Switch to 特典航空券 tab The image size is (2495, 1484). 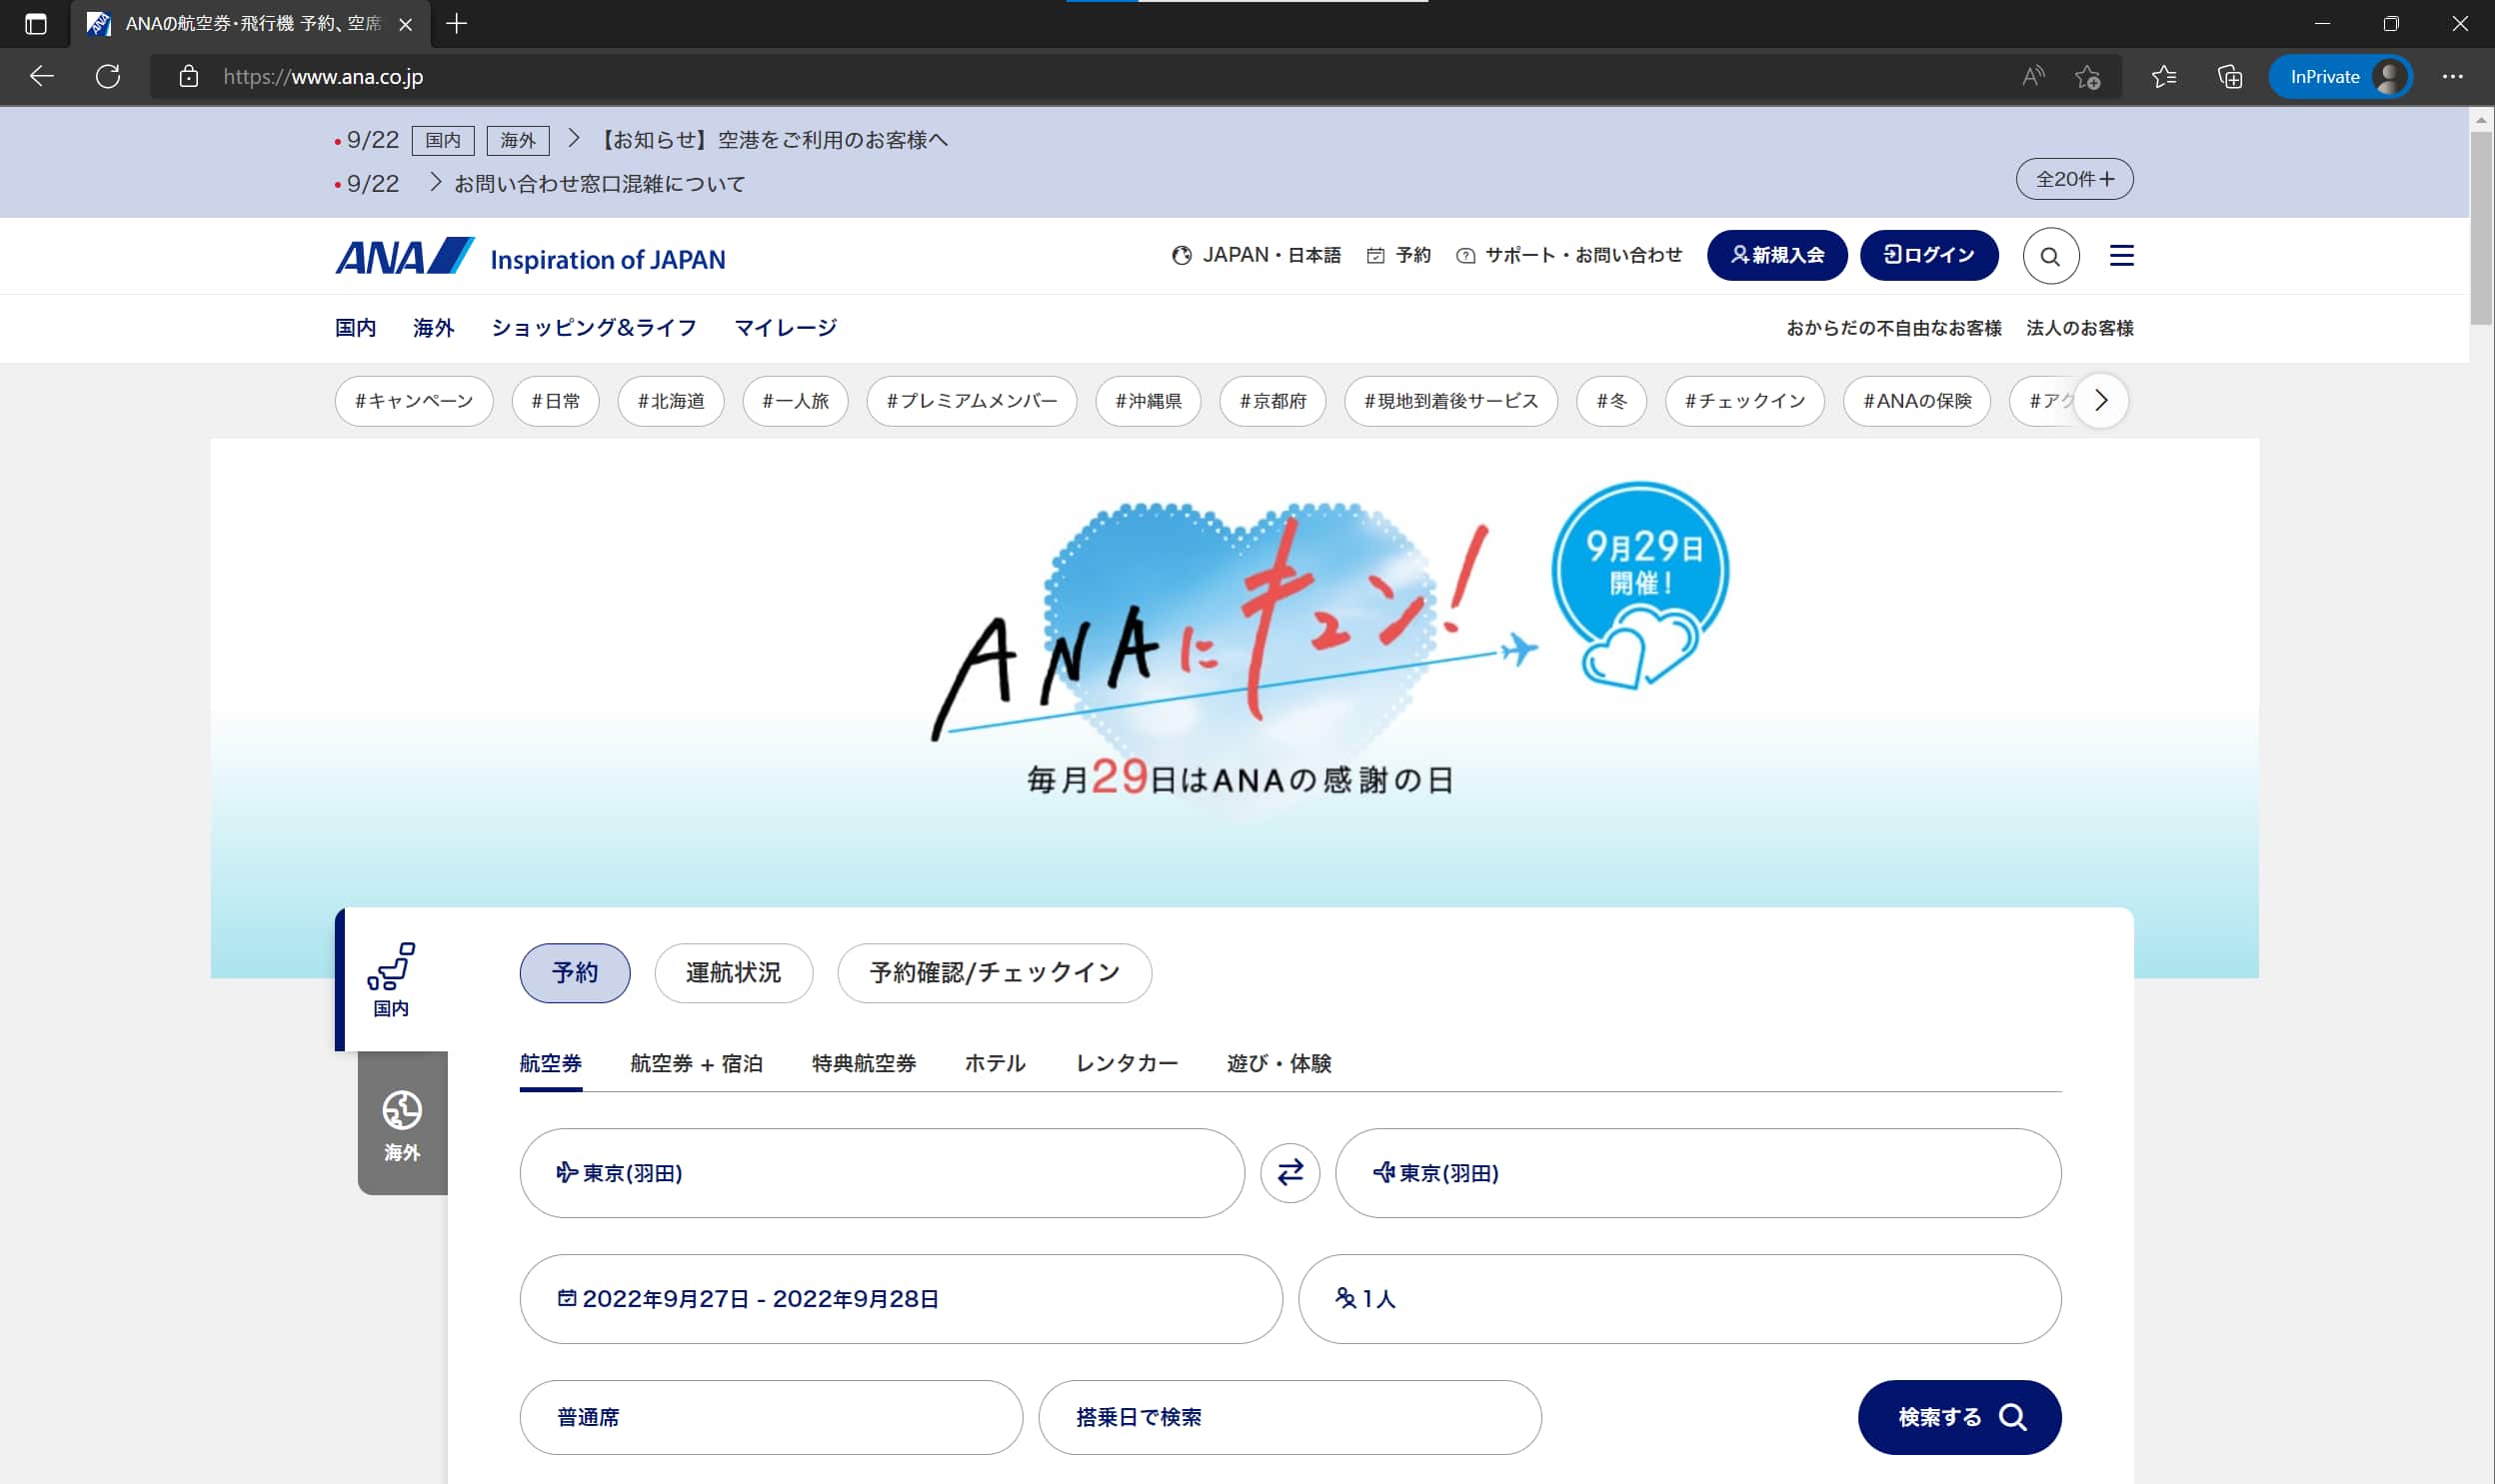[x=863, y=1063]
